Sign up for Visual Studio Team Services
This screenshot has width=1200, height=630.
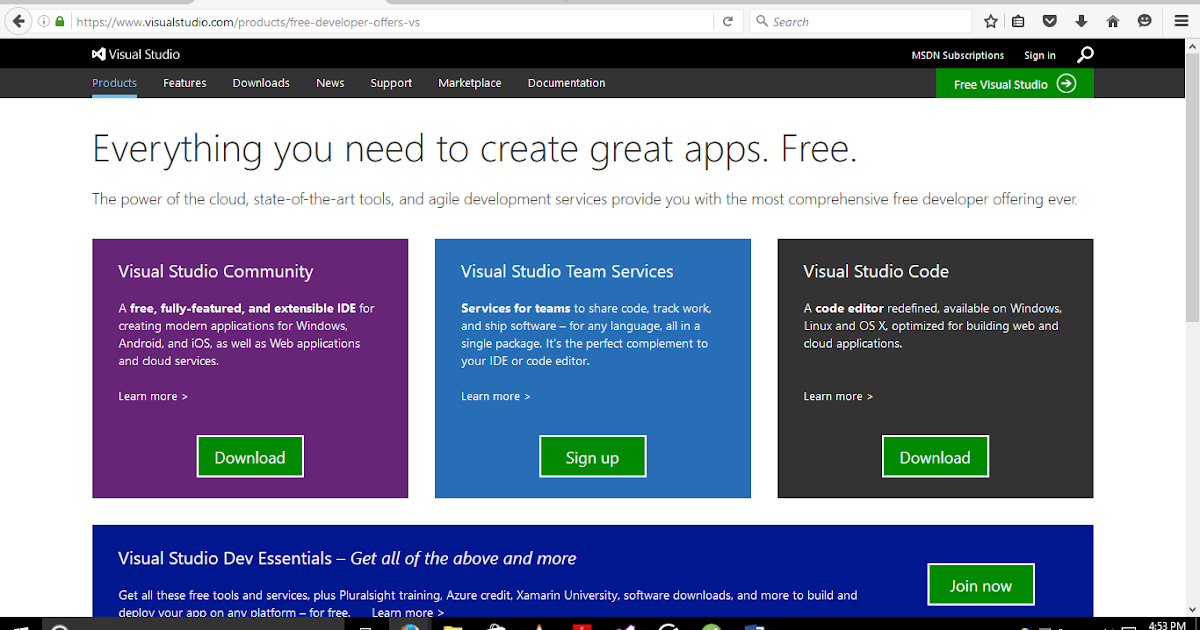click(x=592, y=456)
